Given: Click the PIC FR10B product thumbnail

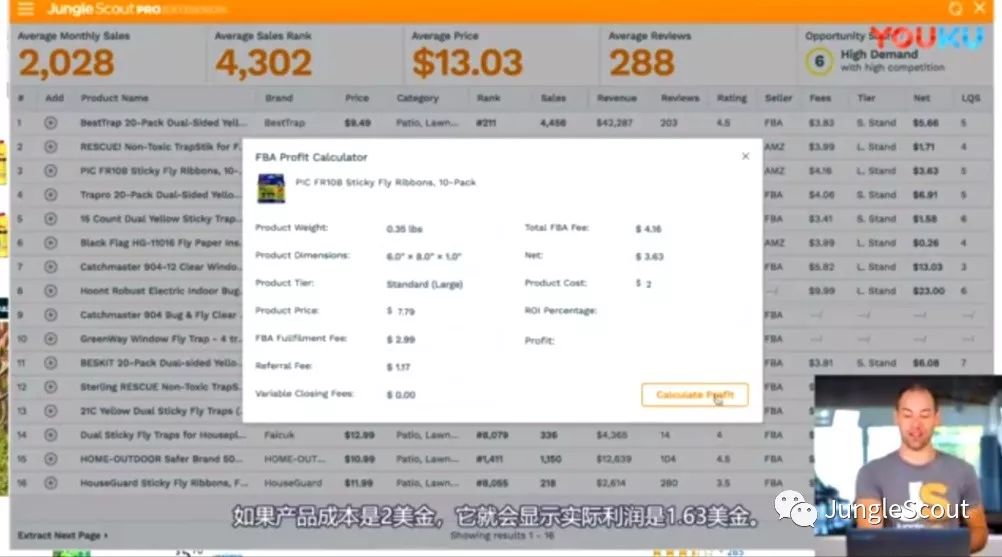Looking at the screenshot, I should click(x=271, y=188).
